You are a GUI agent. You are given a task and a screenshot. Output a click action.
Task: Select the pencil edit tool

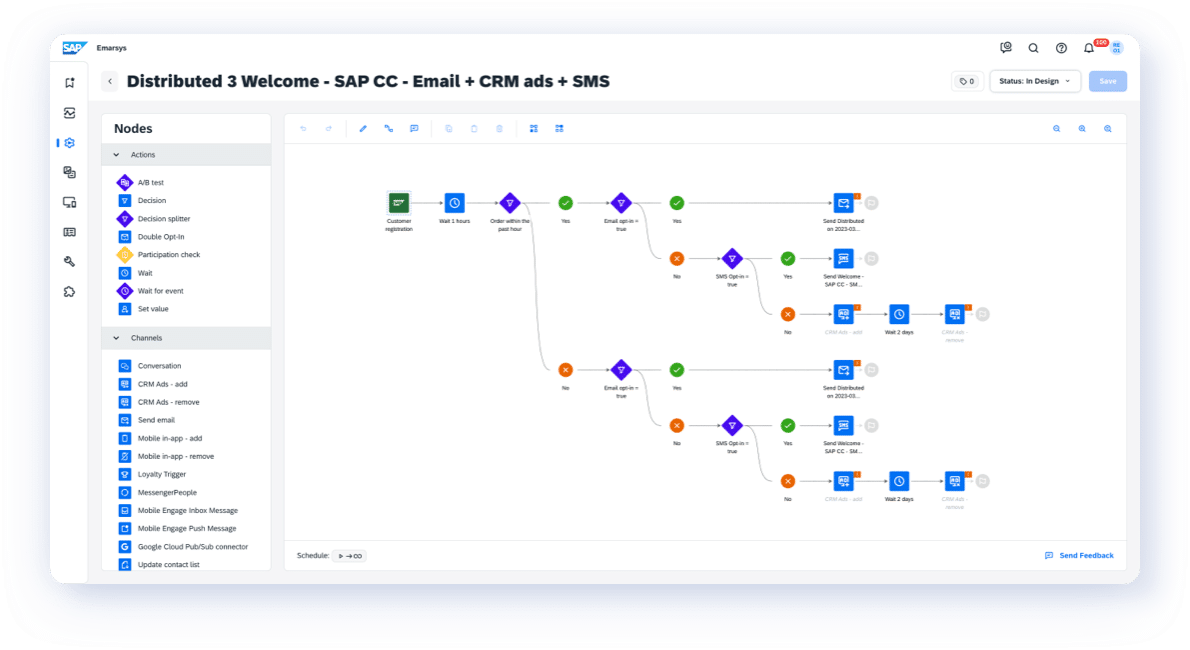363,129
